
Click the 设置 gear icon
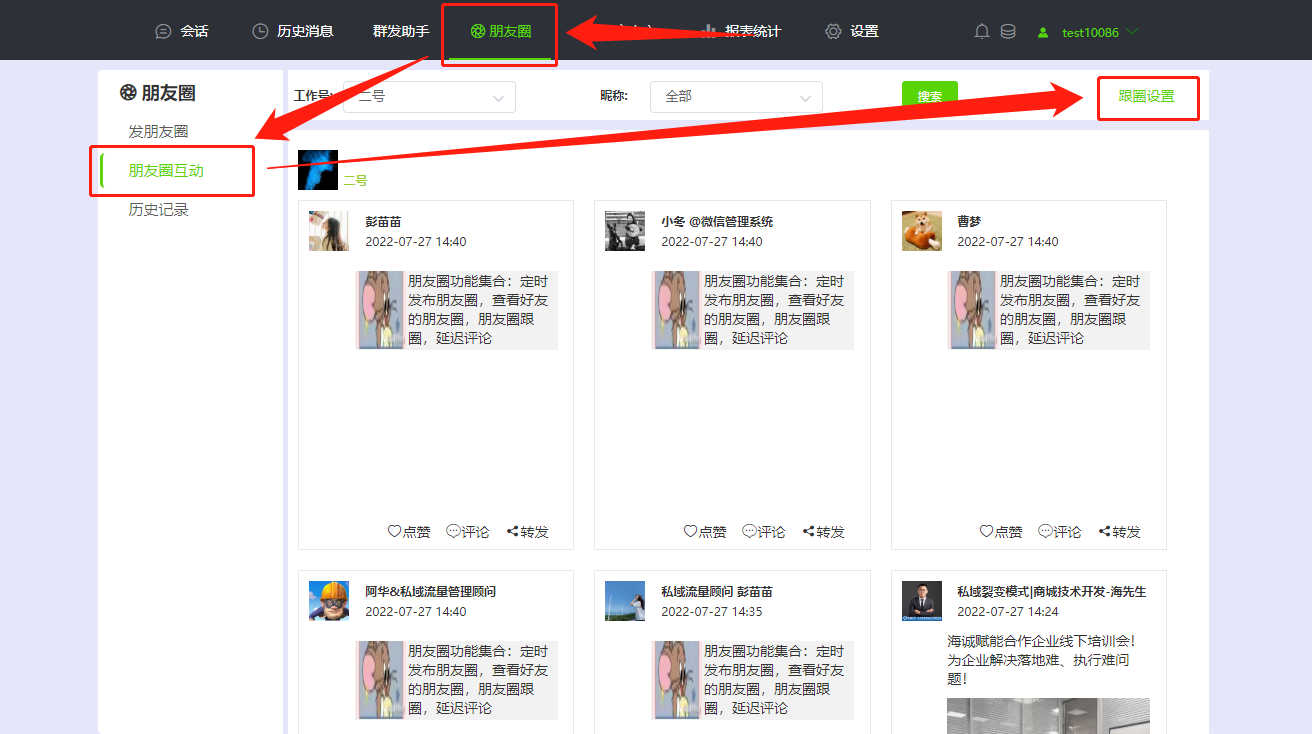pos(833,31)
